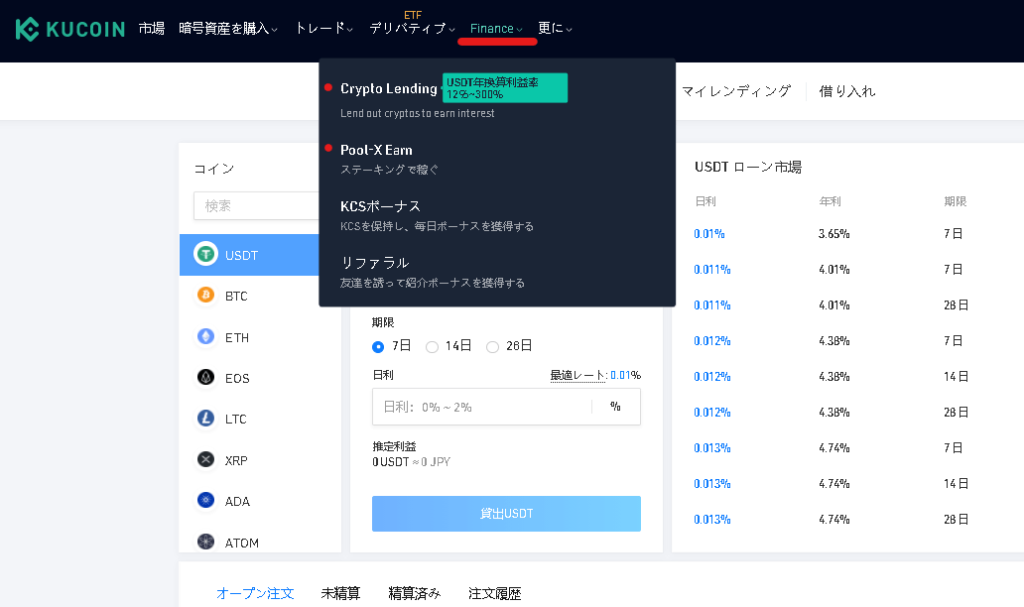Image resolution: width=1024 pixels, height=607 pixels.
Task: Click 0.012% daily rate in the 28日 row
Action: (x=712, y=412)
